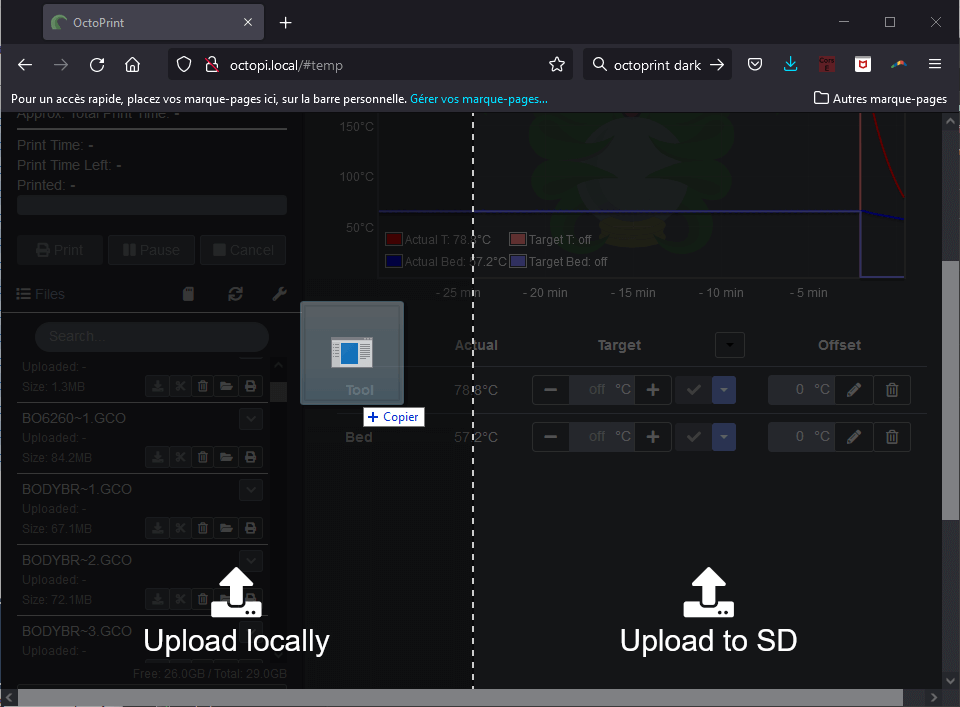Screen dimensions: 960x707
Task: Expand details for BO6260~1.GCO
Action: pos(250,419)
